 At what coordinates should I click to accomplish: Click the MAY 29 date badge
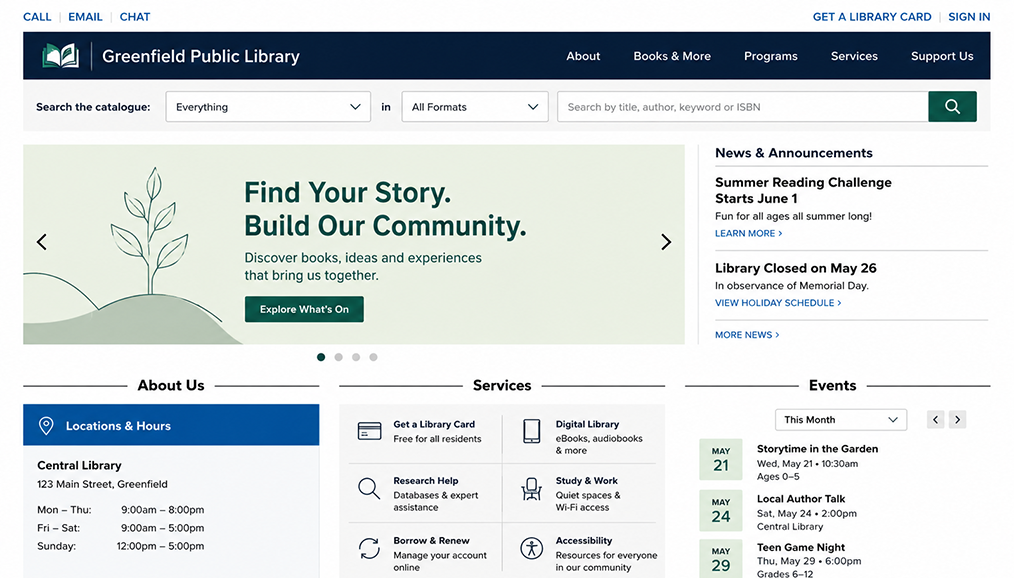click(720, 559)
